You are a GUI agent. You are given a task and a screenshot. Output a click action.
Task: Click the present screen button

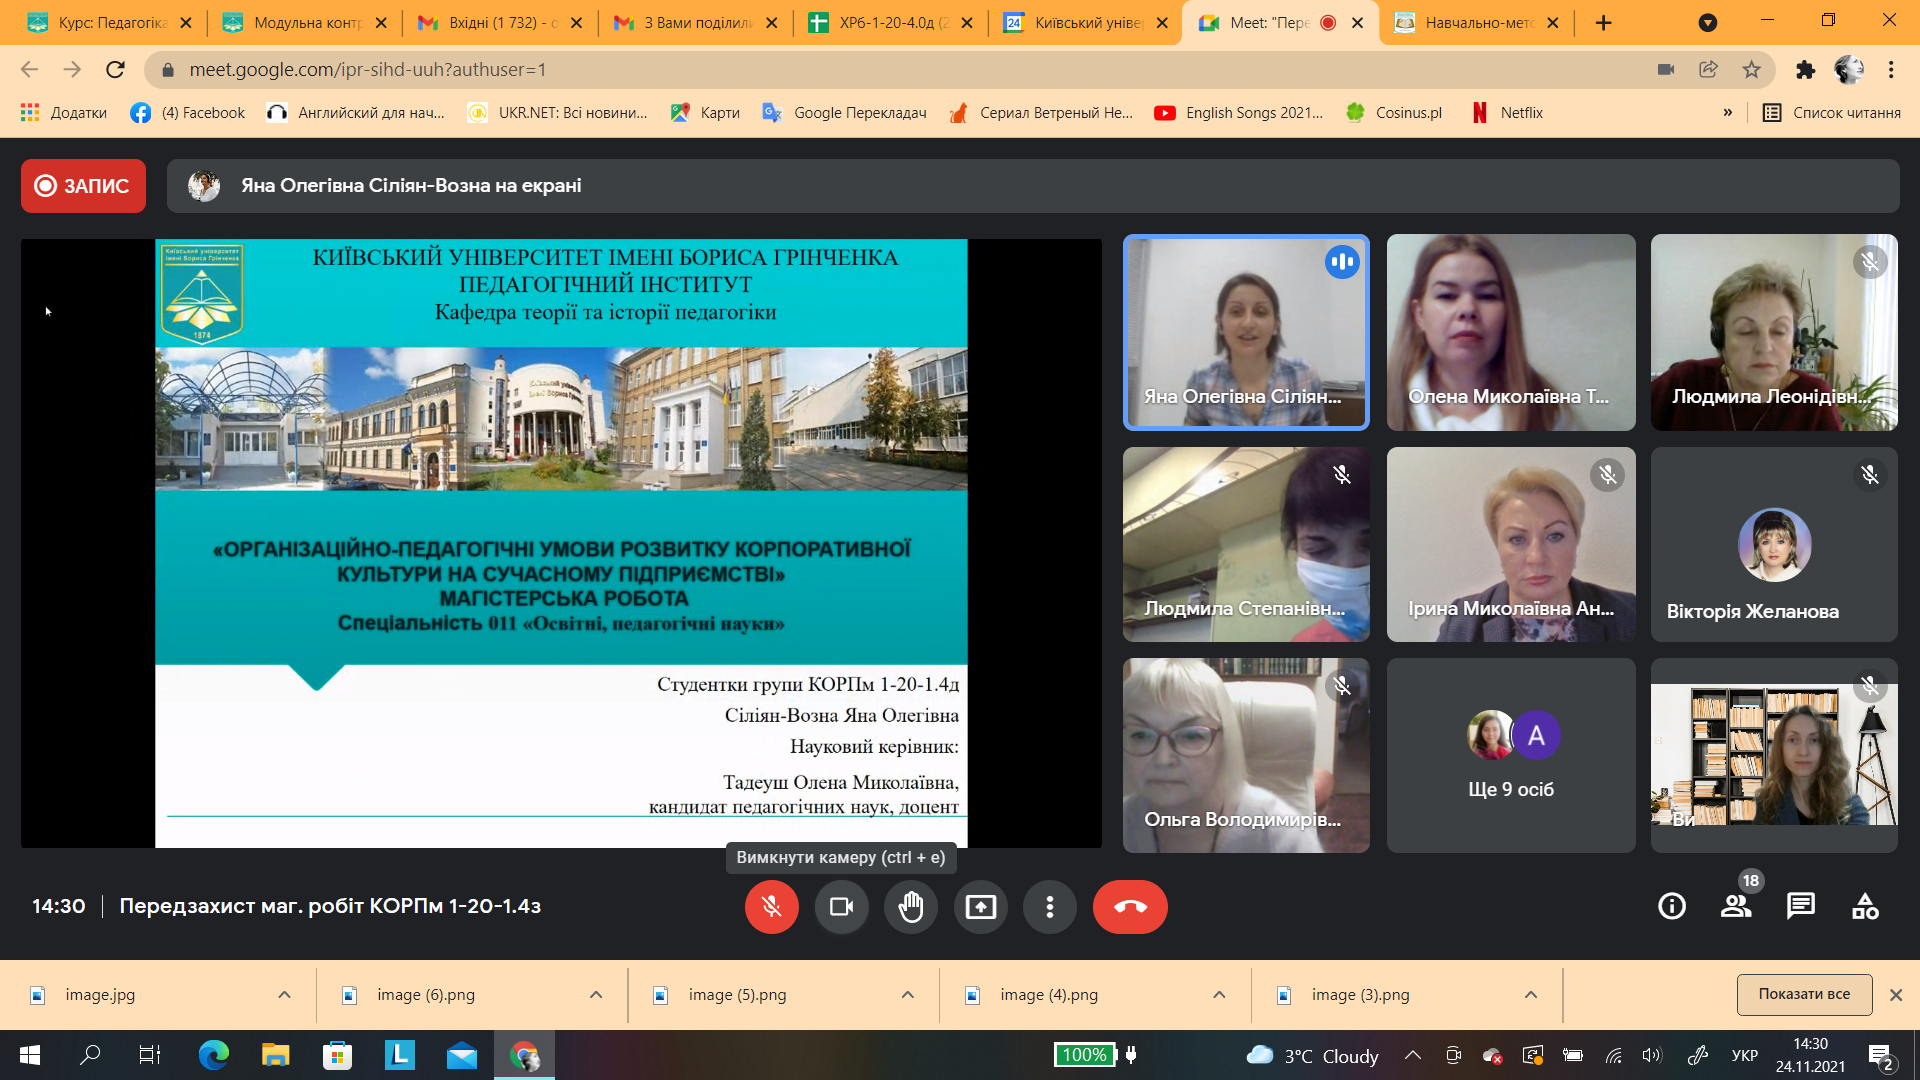(x=980, y=906)
